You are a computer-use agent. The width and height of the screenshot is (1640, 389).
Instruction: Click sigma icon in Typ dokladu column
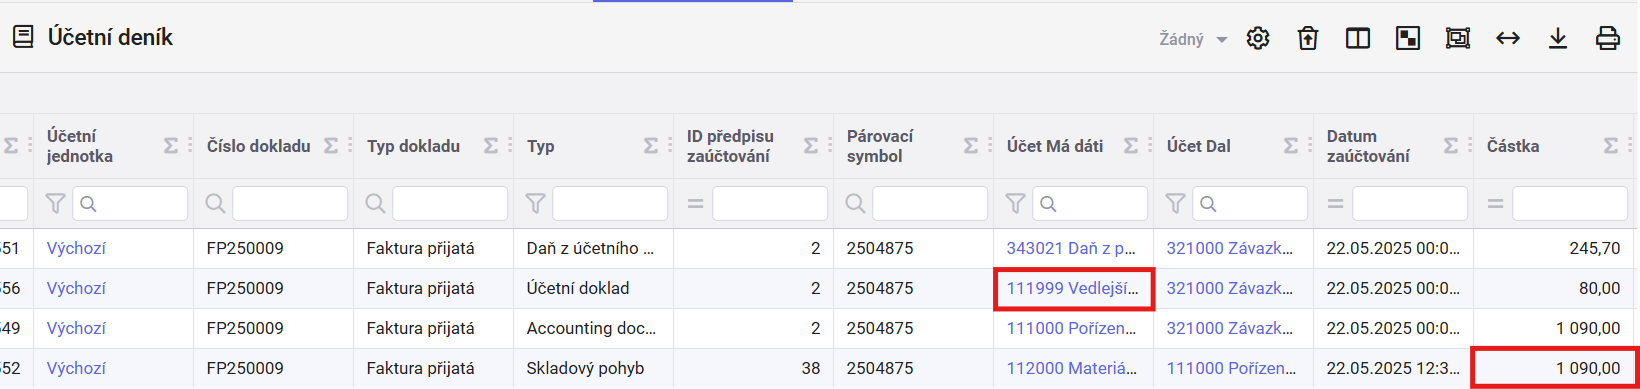pyautogui.click(x=491, y=146)
